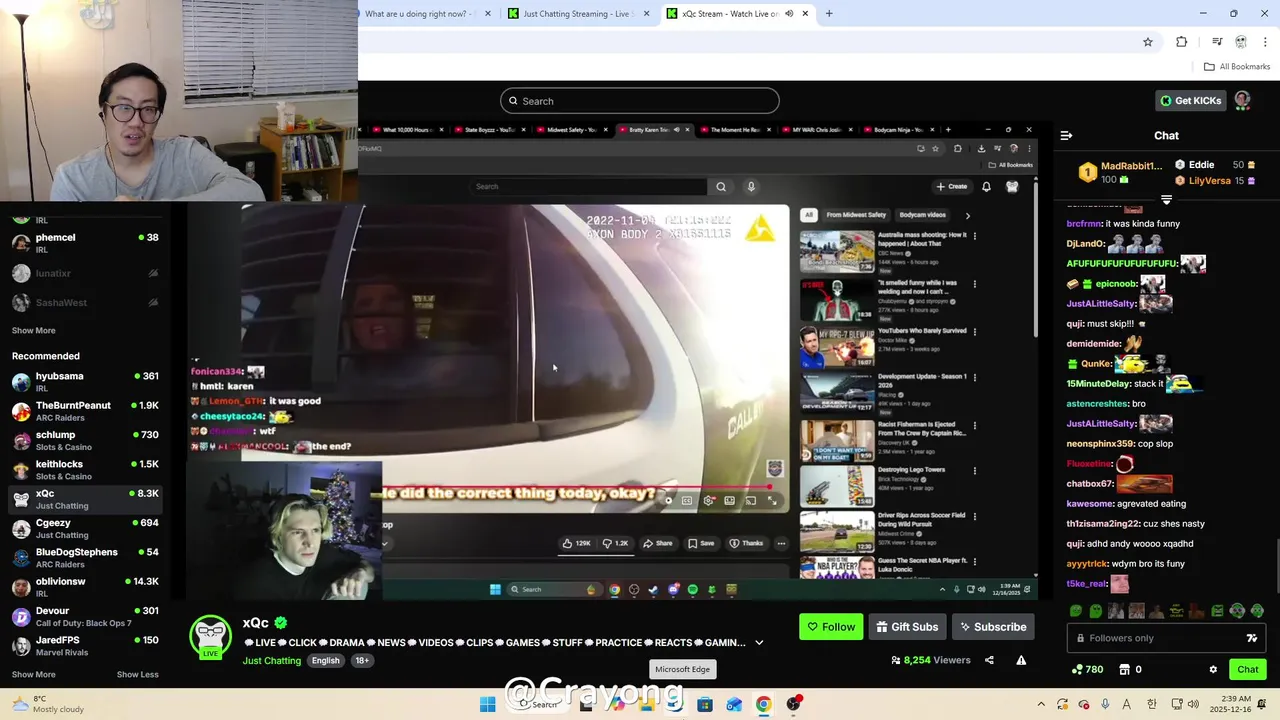
Task: Open chat settings gear icon
Action: click(1213, 669)
